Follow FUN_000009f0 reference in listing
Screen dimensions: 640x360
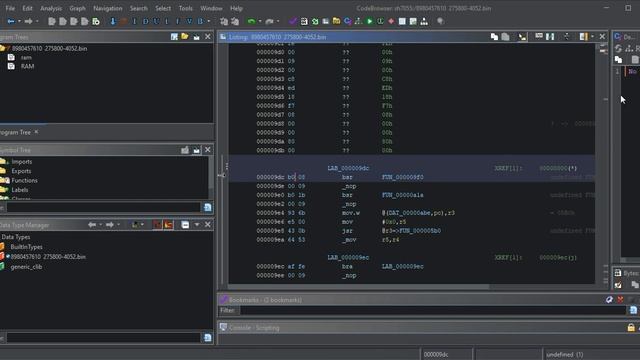[x=402, y=177]
